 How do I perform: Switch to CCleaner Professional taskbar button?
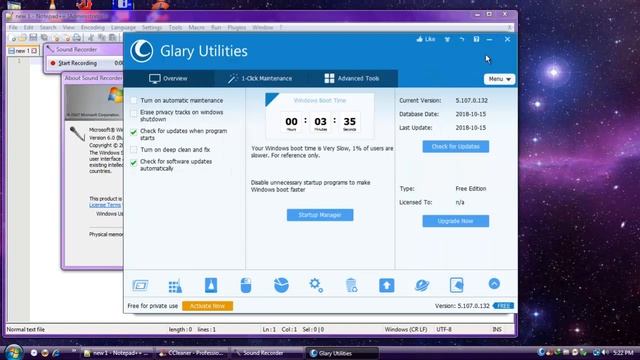click(x=191, y=353)
